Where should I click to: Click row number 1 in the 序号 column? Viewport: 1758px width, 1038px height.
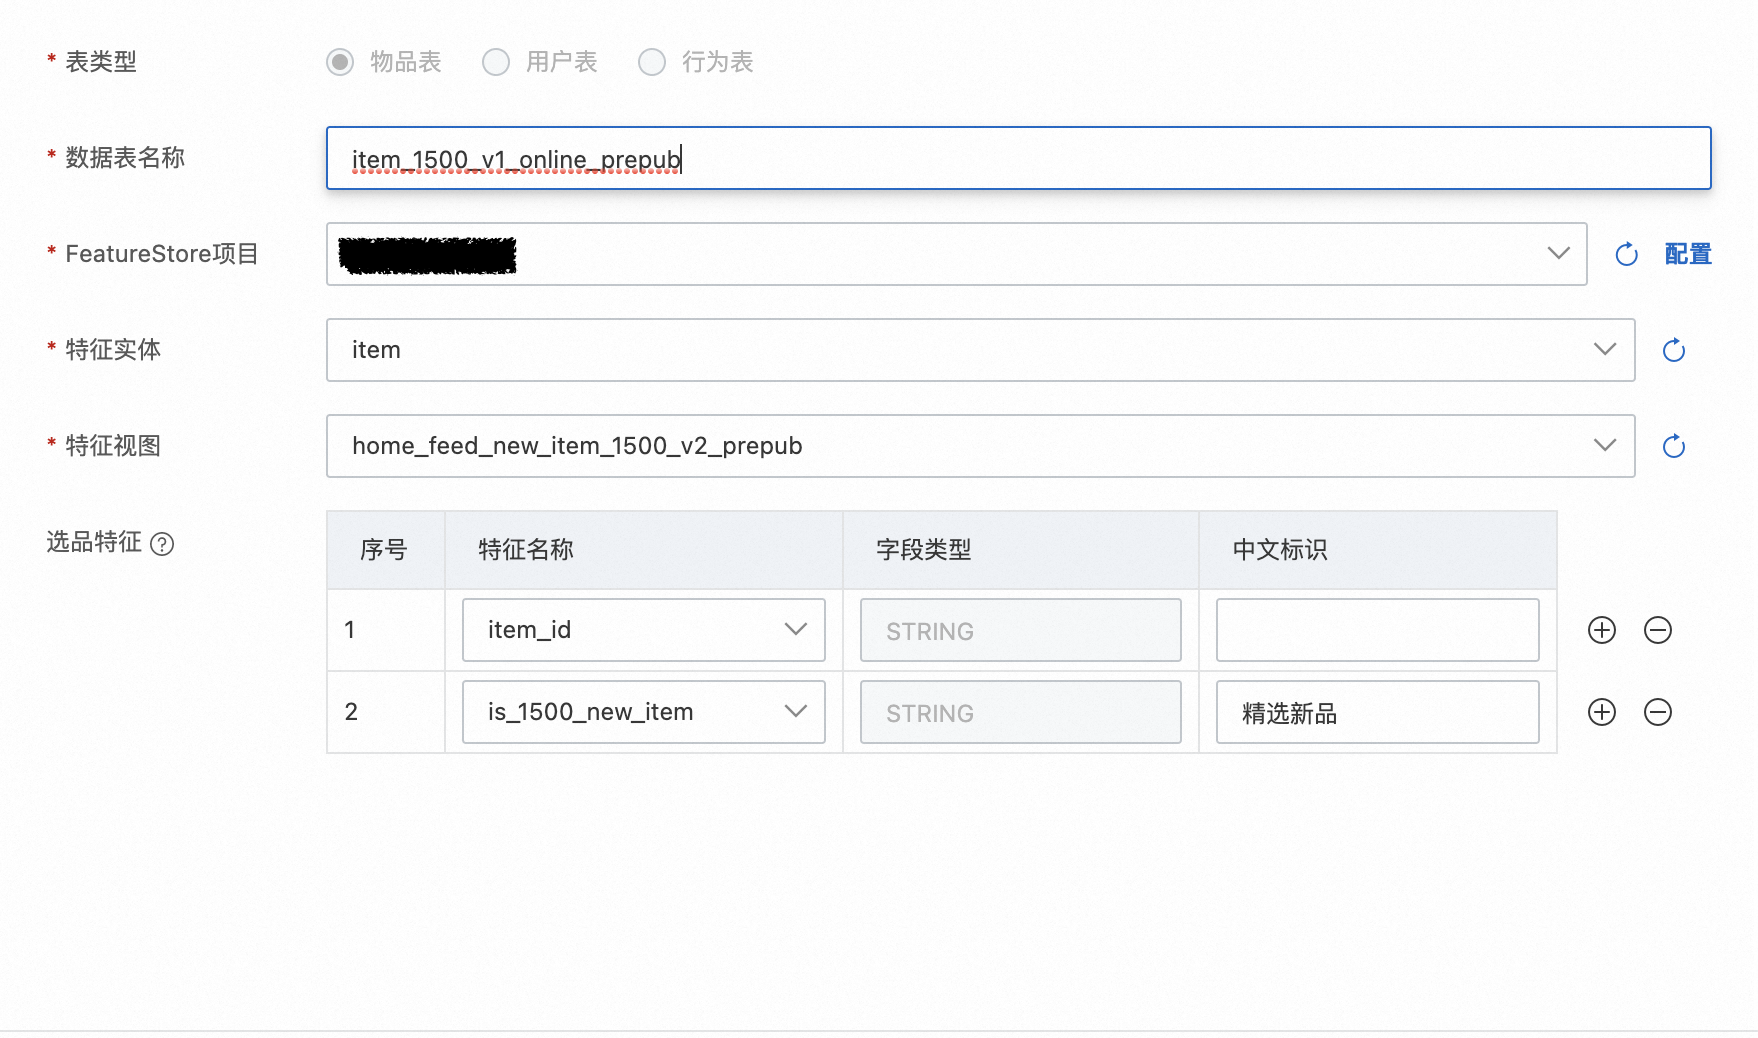pos(350,630)
